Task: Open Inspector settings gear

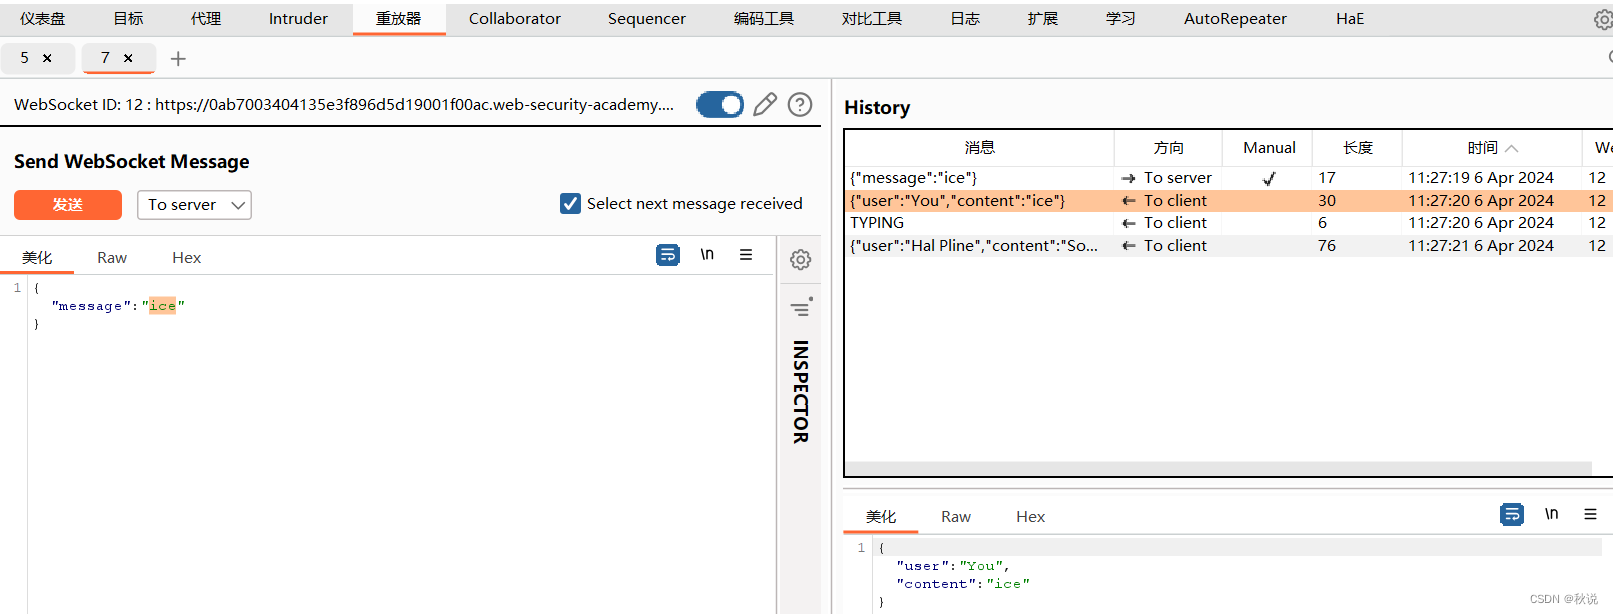Action: pyautogui.click(x=800, y=260)
